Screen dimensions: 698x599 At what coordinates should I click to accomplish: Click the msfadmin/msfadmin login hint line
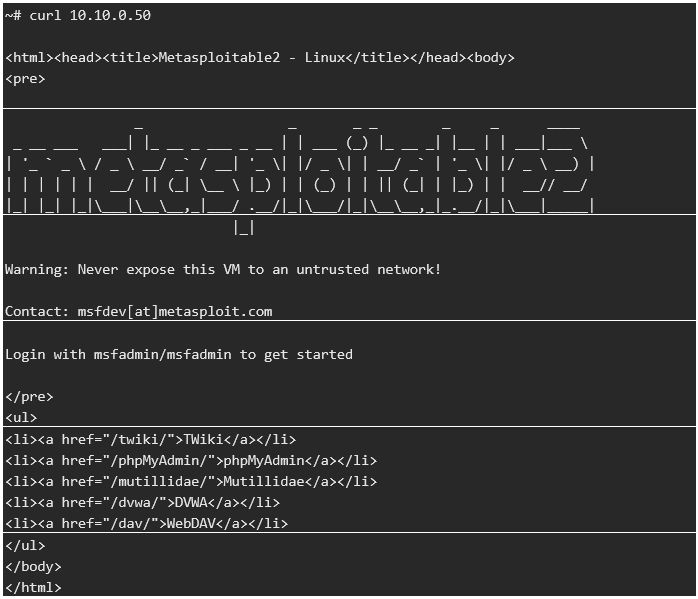[x=179, y=354]
